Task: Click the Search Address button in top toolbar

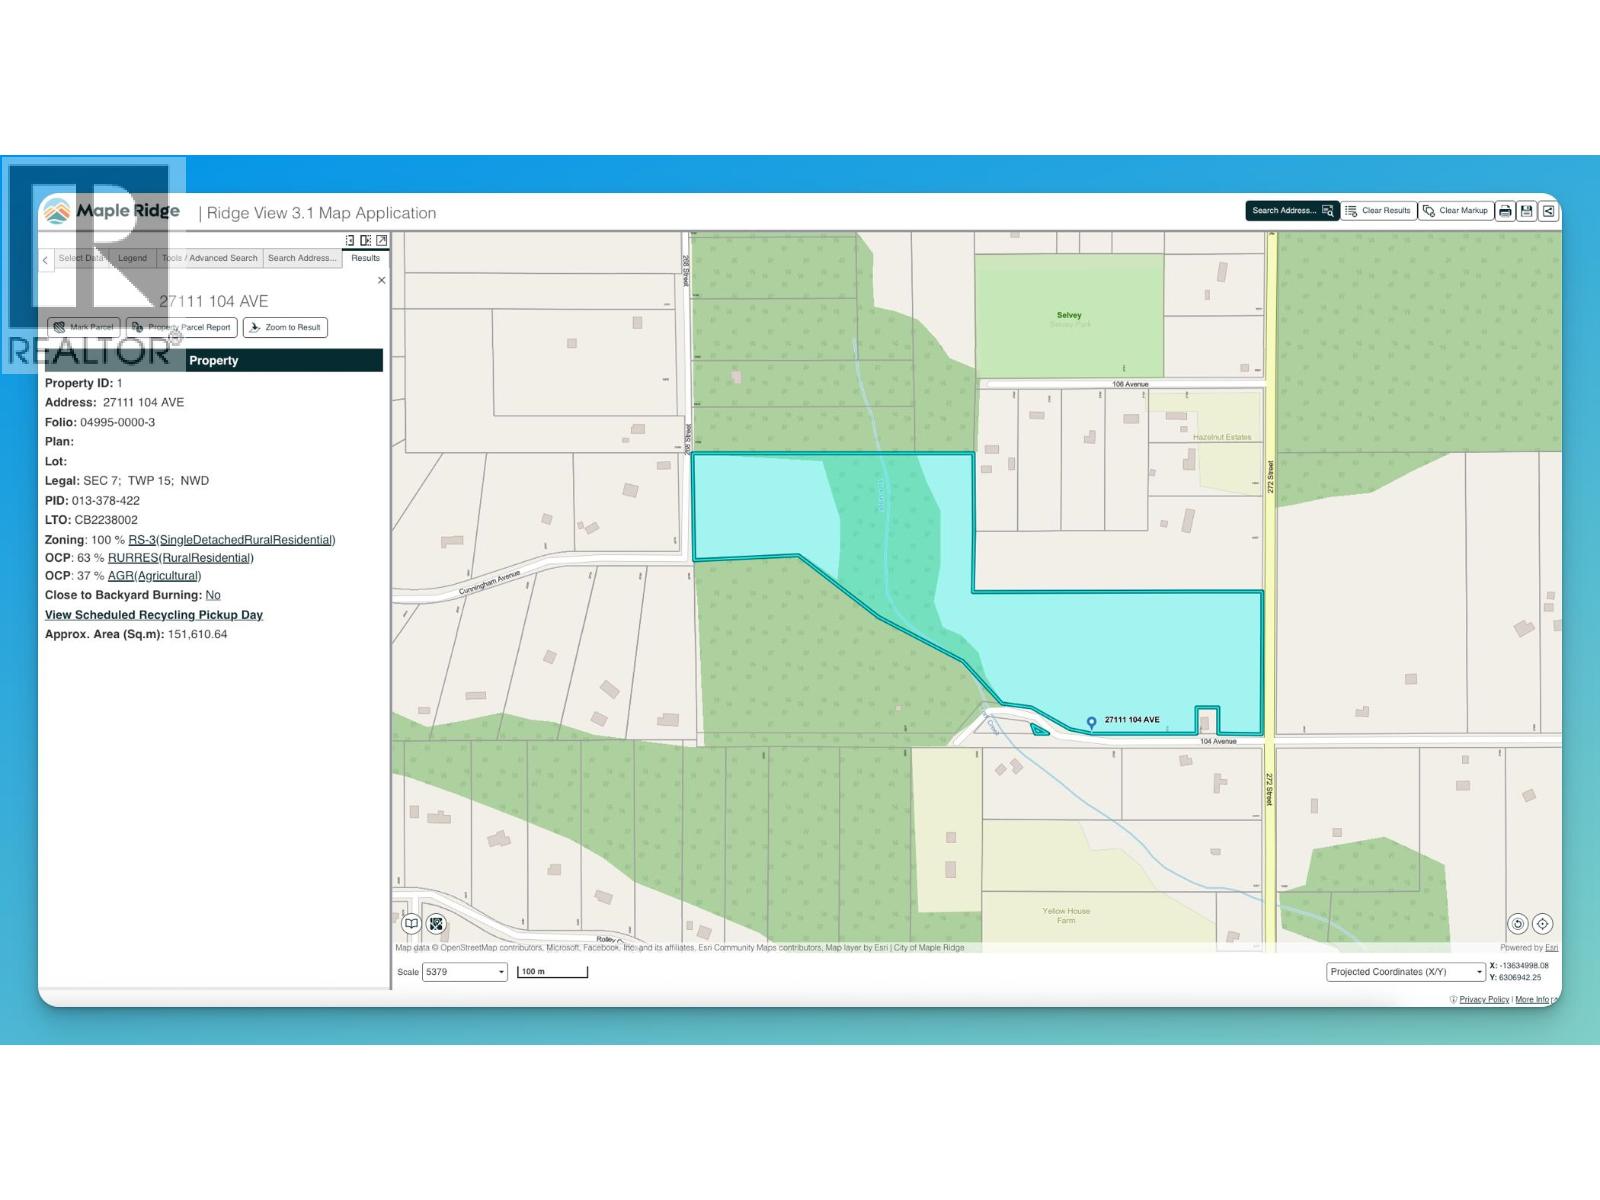Action: tap(1292, 211)
